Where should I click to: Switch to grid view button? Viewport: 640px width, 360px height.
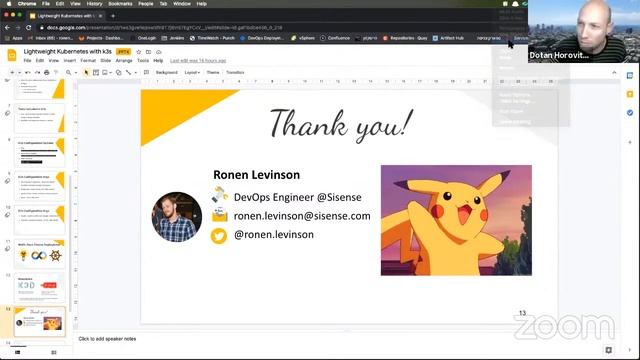[54, 352]
